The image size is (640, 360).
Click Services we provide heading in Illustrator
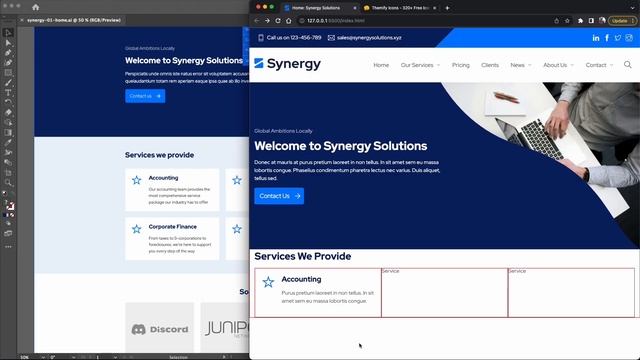159,155
